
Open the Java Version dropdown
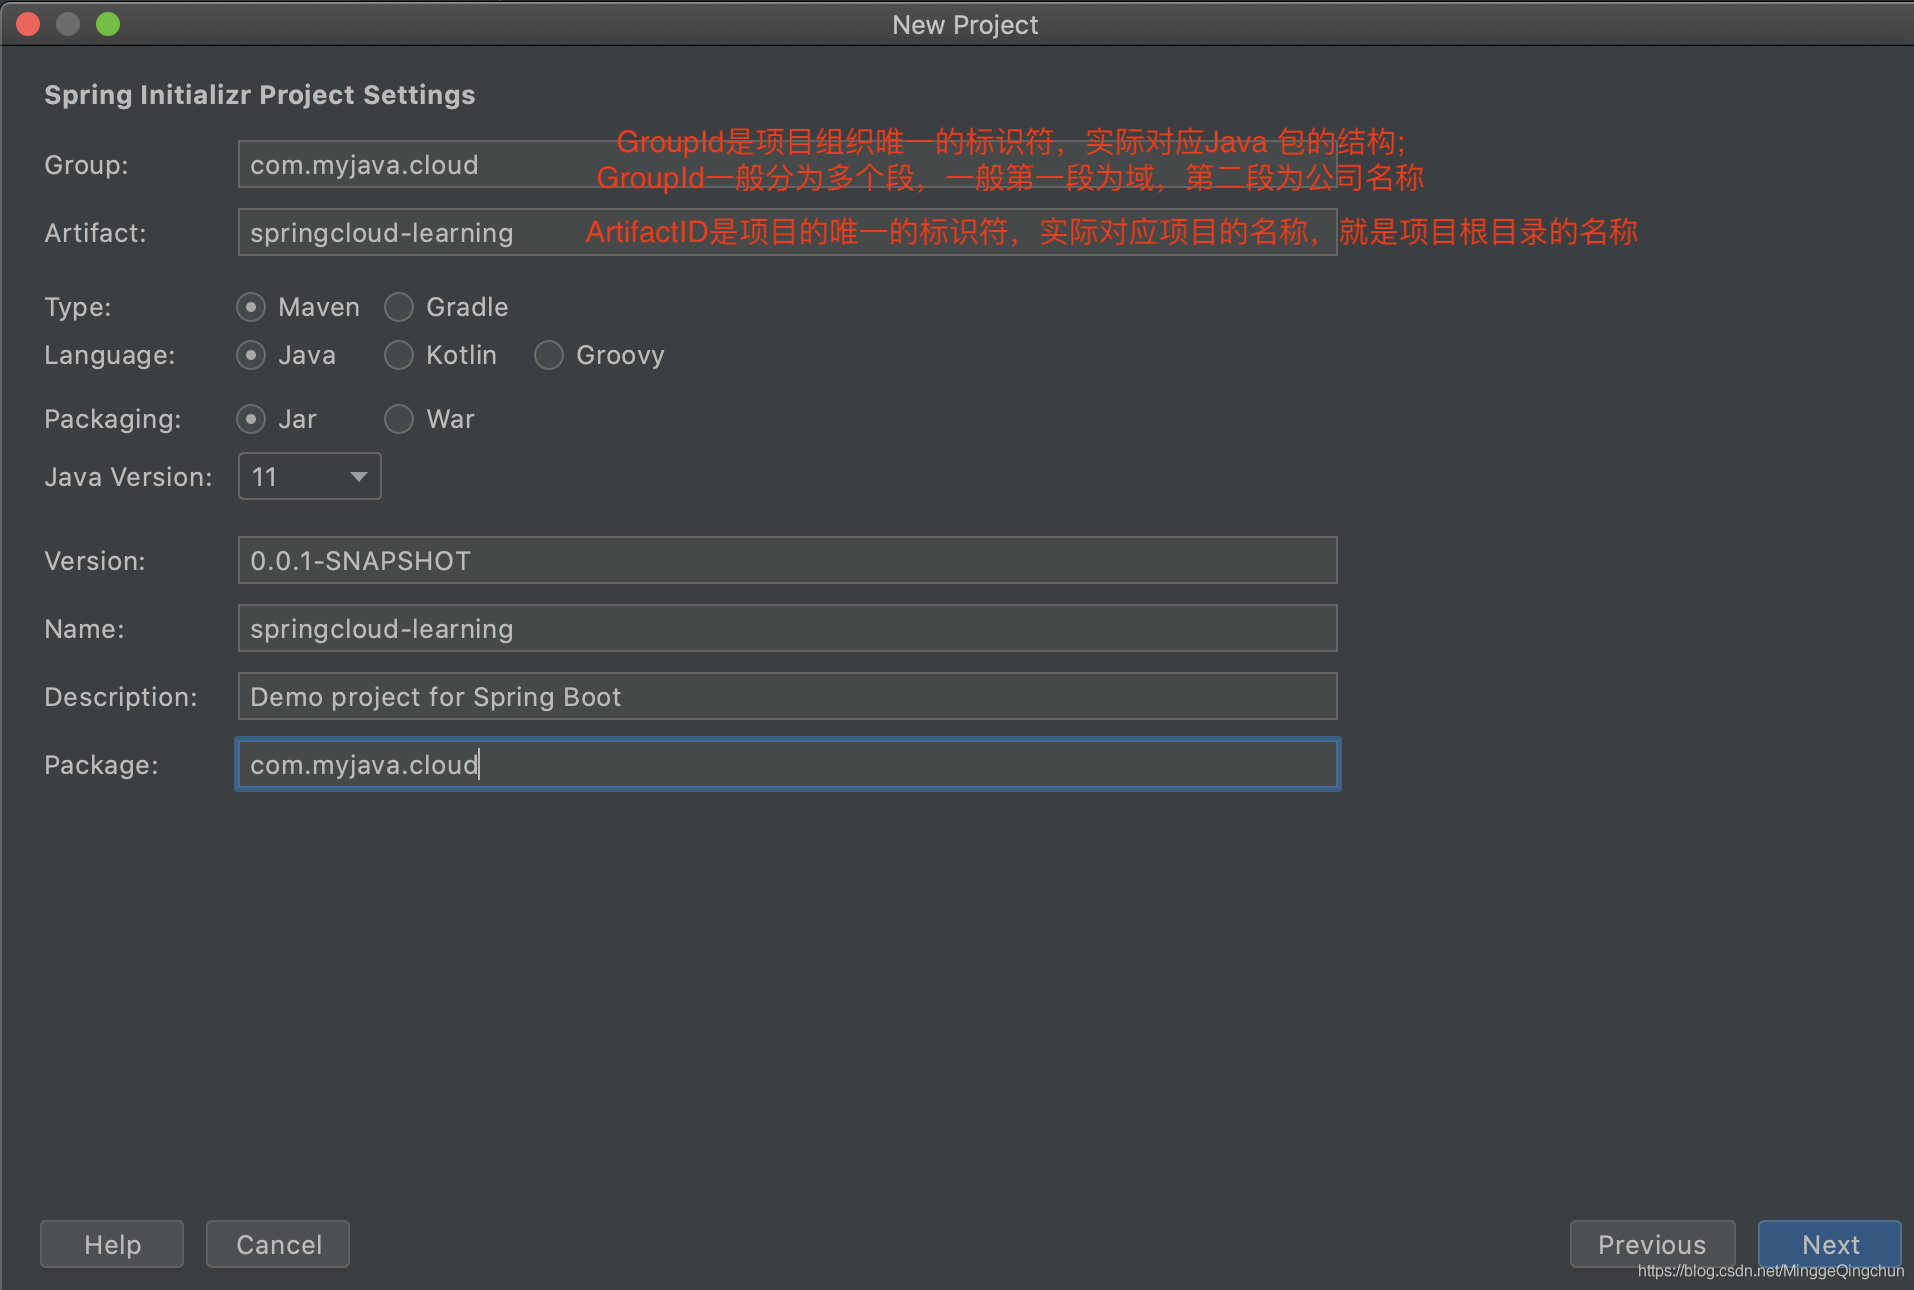310,476
